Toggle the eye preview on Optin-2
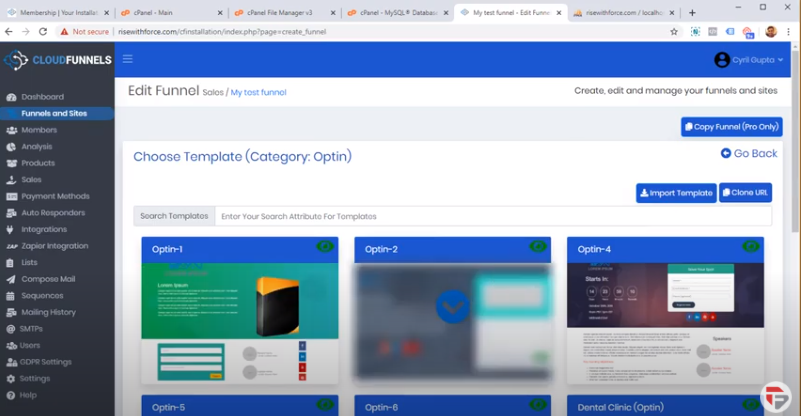Image resolution: width=801 pixels, height=416 pixels. click(x=538, y=247)
